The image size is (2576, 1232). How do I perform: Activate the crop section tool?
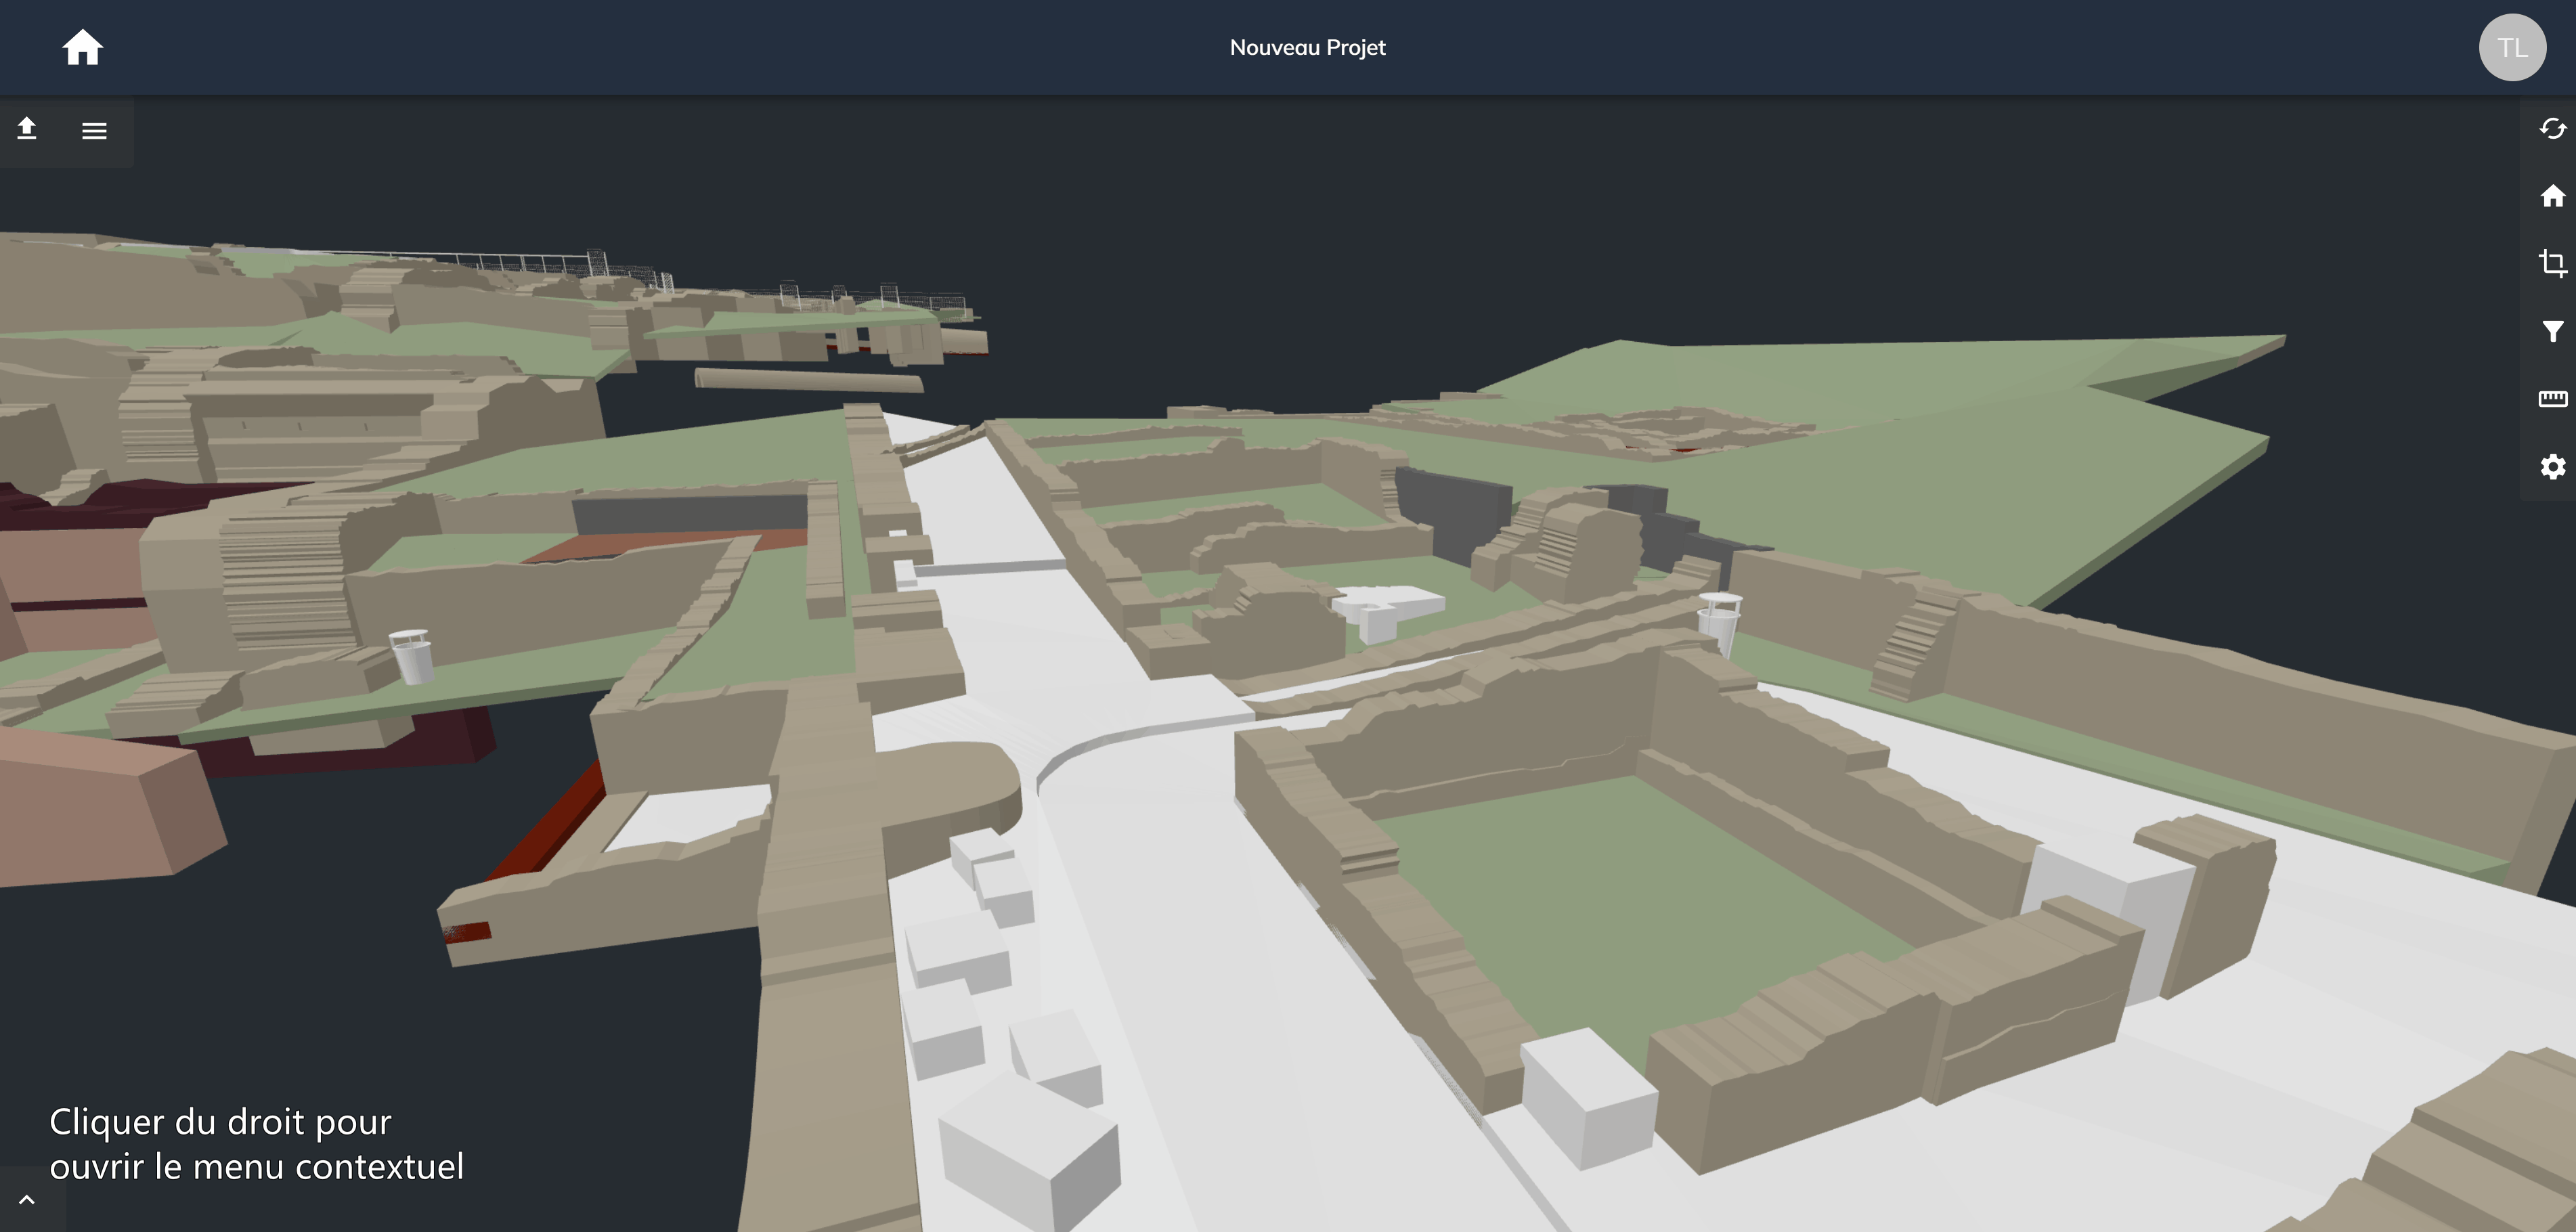click(x=2552, y=263)
